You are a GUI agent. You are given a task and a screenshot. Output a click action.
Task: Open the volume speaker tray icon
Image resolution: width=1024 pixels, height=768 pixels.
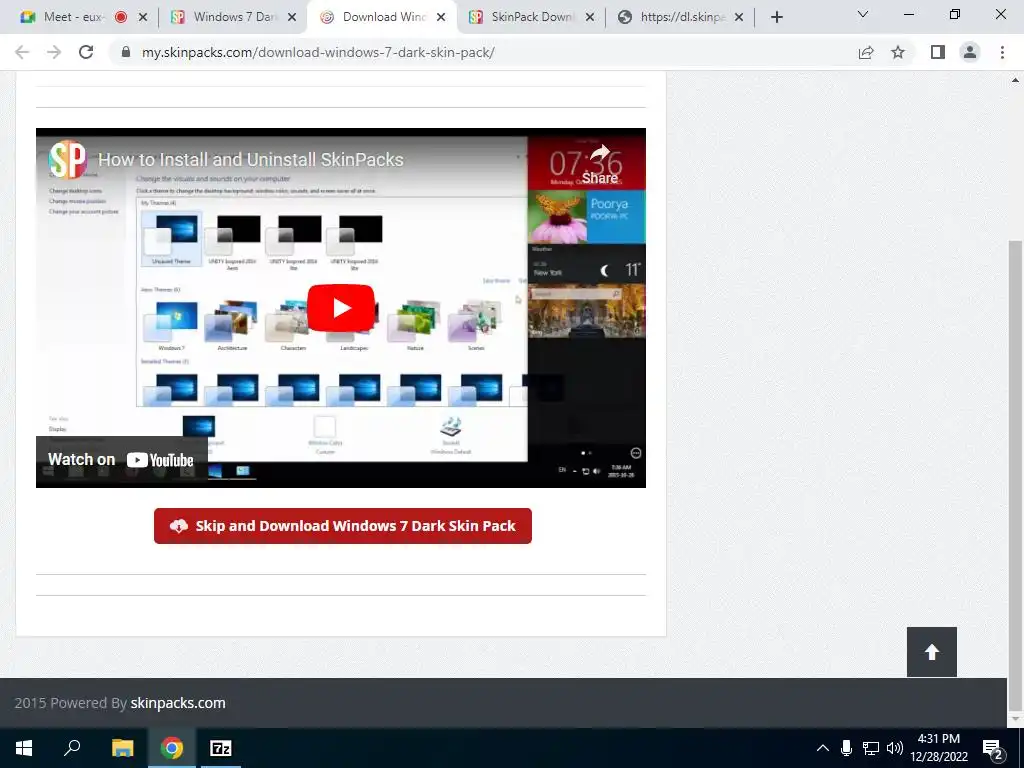click(x=894, y=748)
